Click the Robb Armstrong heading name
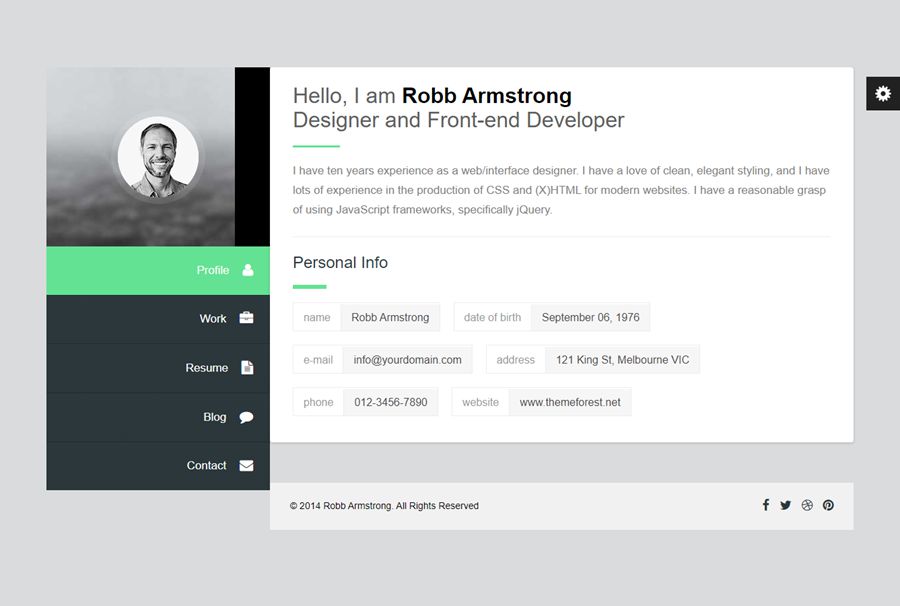Screen dimensions: 900x606 pos(486,96)
